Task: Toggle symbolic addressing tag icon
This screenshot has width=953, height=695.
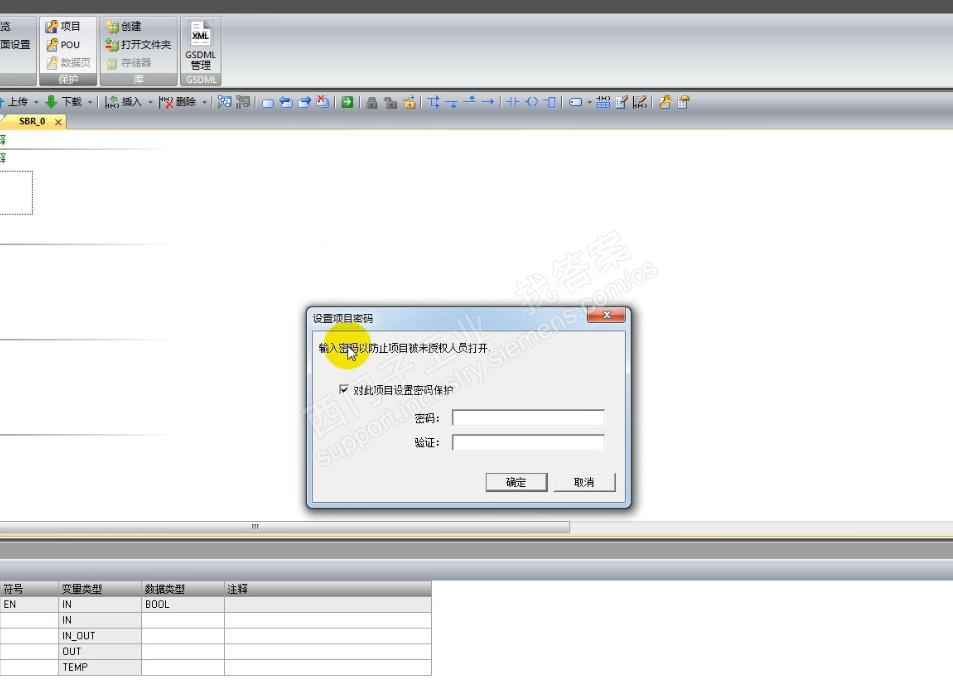Action: (575, 102)
